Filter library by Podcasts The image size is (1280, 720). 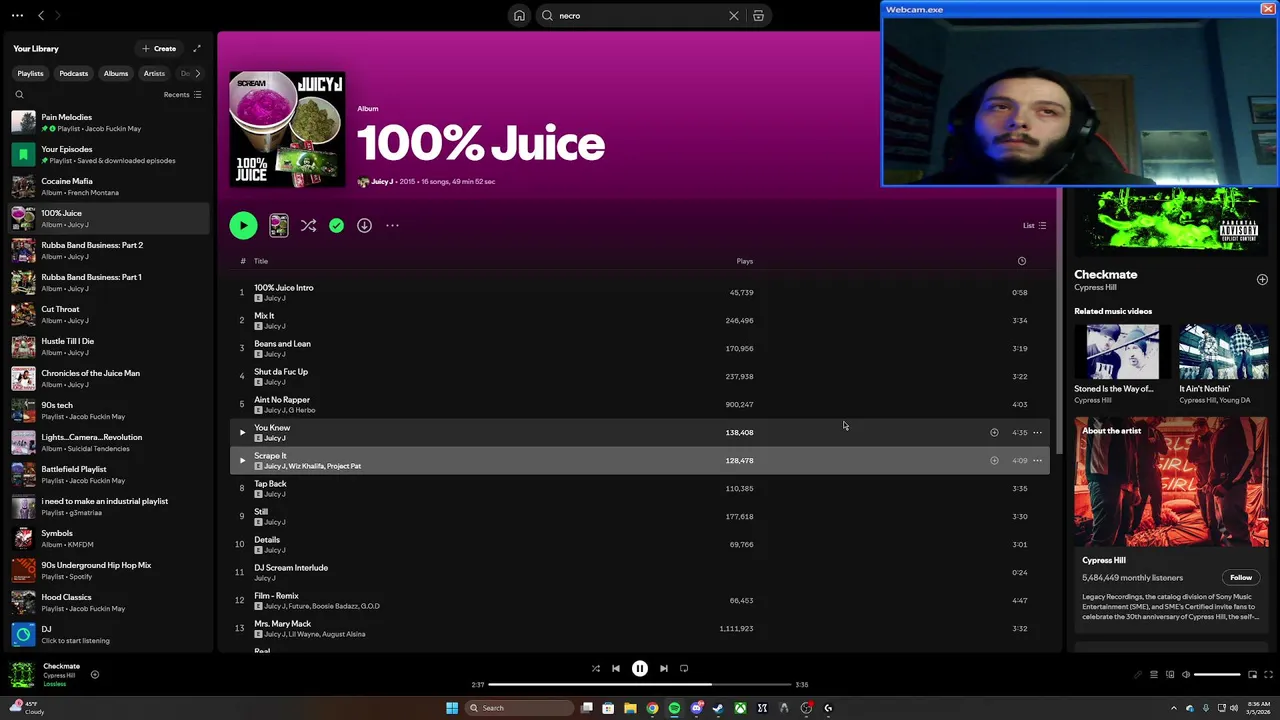73,73
